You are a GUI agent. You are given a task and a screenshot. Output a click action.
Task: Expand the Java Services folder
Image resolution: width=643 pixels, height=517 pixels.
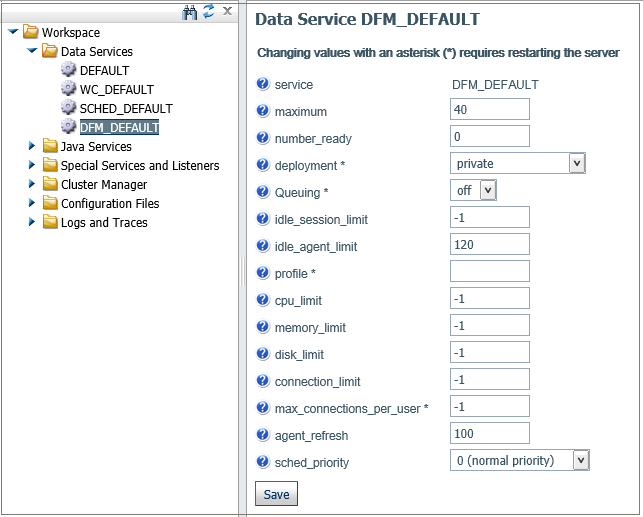coord(32,146)
